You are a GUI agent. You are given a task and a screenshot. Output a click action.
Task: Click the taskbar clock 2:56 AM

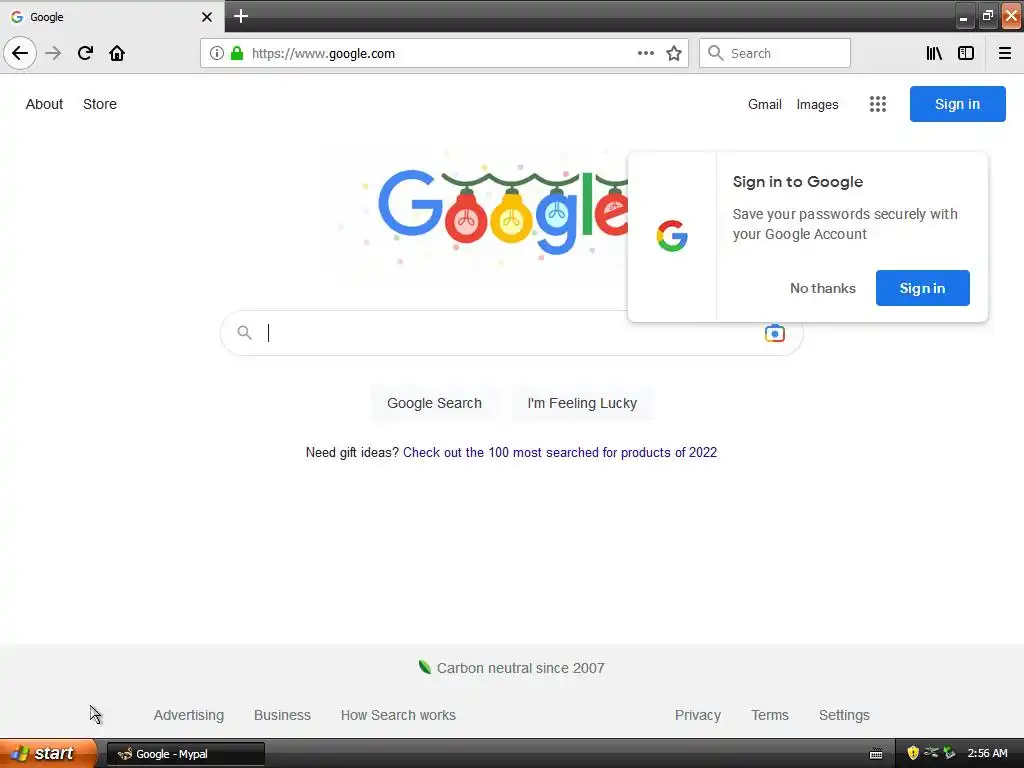[987, 753]
